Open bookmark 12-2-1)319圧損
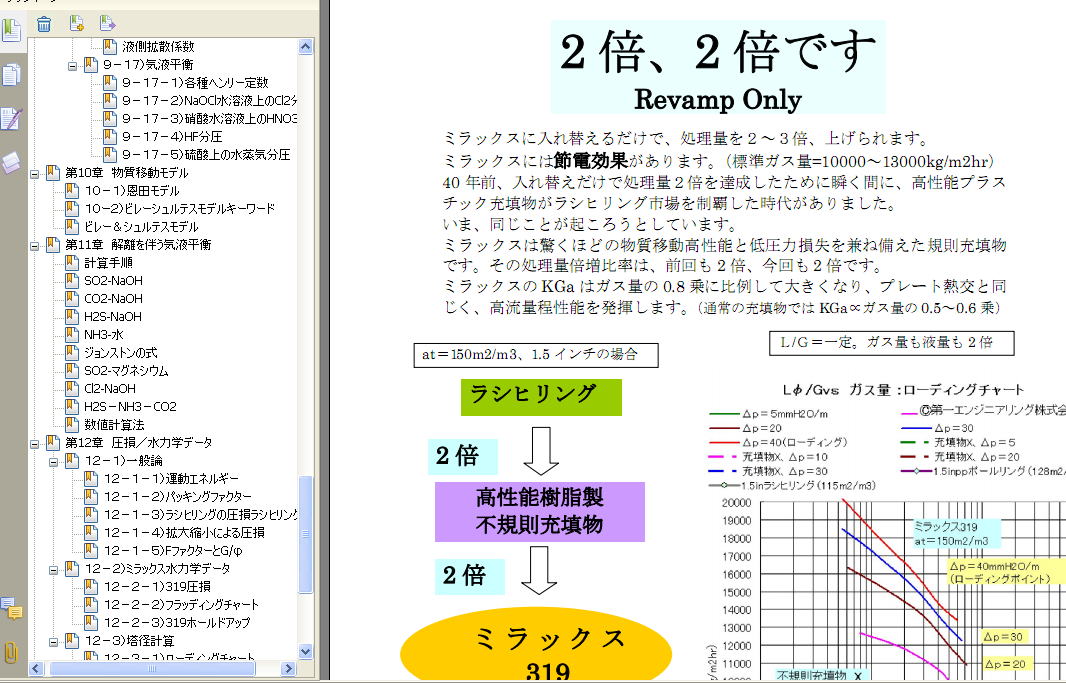The height and width of the screenshot is (683, 1066). pyautogui.click(x=157, y=586)
